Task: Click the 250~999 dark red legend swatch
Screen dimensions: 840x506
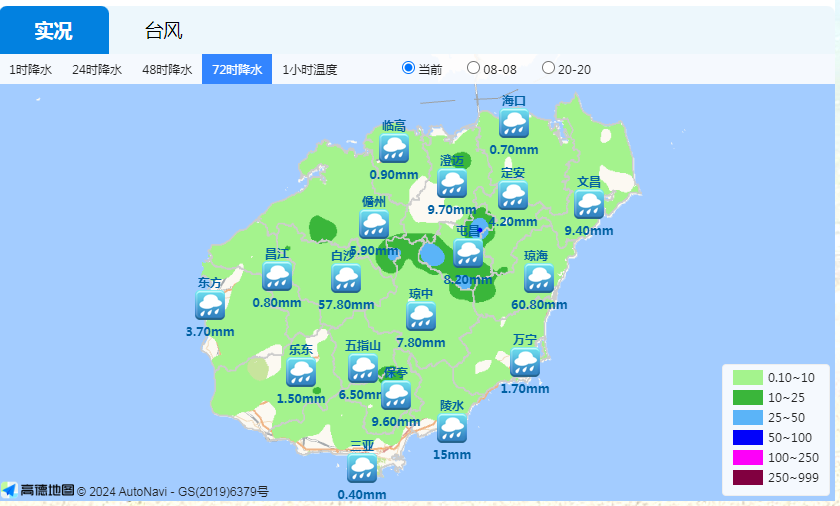Action: click(x=748, y=478)
